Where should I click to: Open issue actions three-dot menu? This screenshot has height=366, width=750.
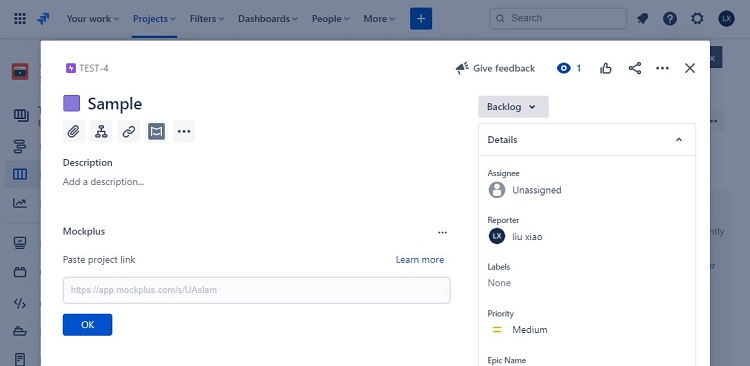tap(662, 68)
